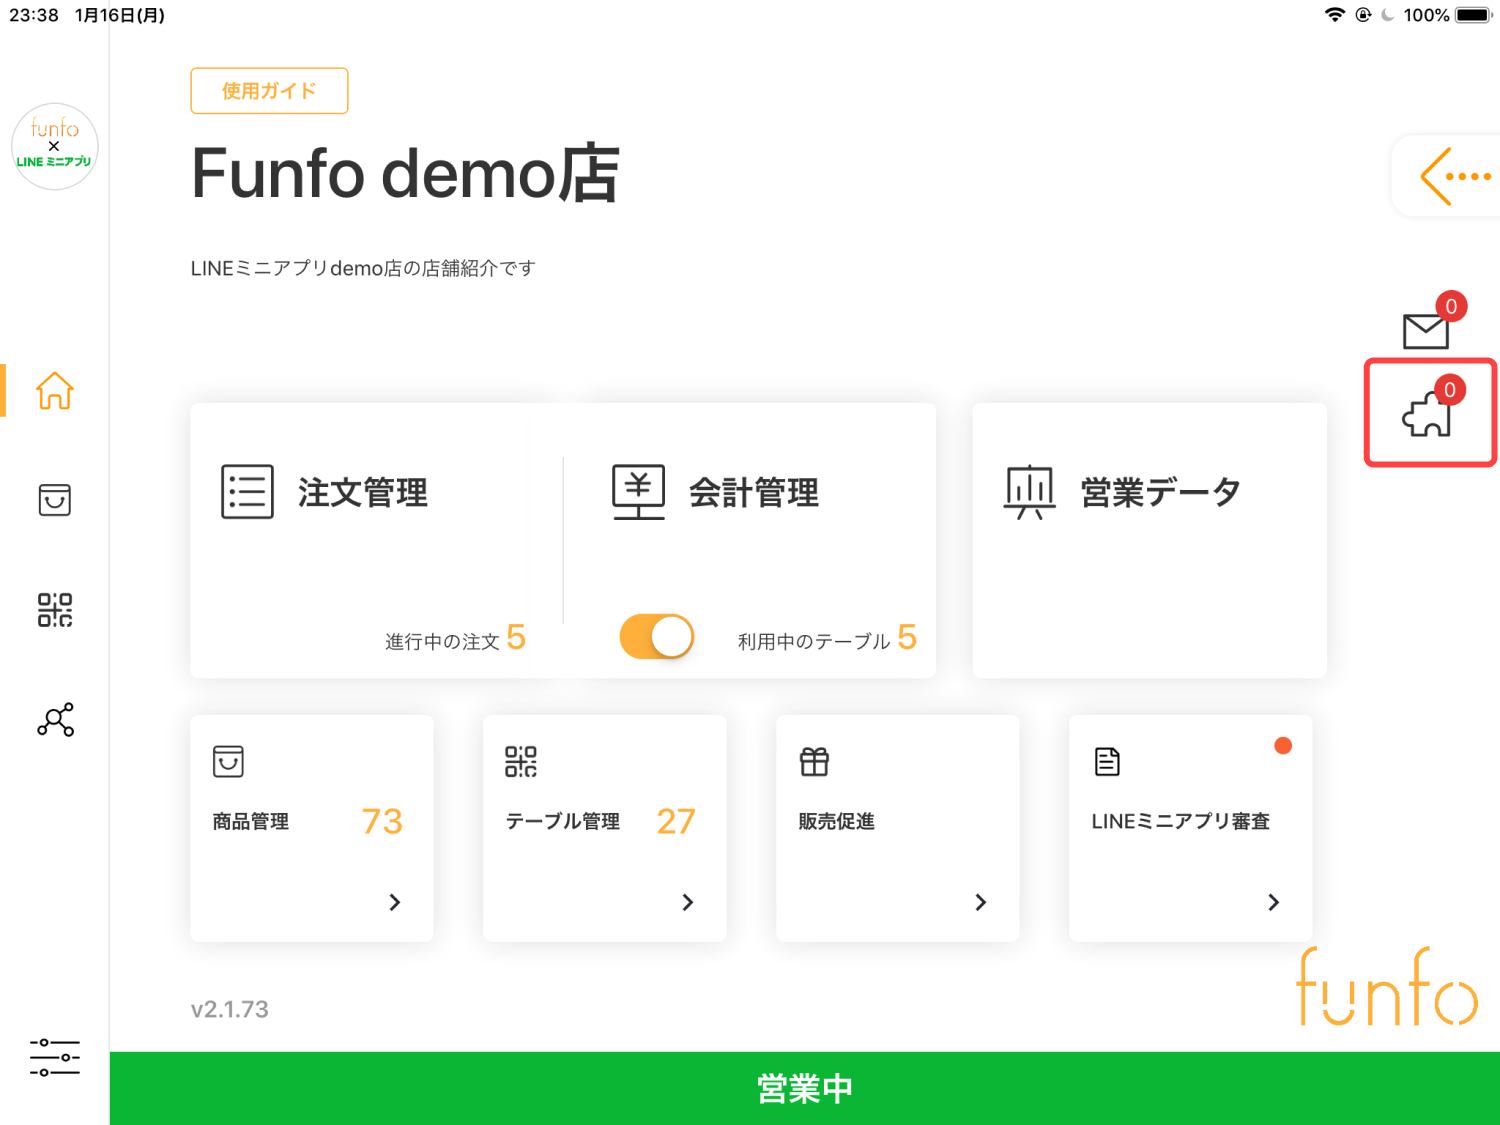Open 会計管理 accounting management
The width and height of the screenshot is (1500, 1125).
tap(754, 492)
